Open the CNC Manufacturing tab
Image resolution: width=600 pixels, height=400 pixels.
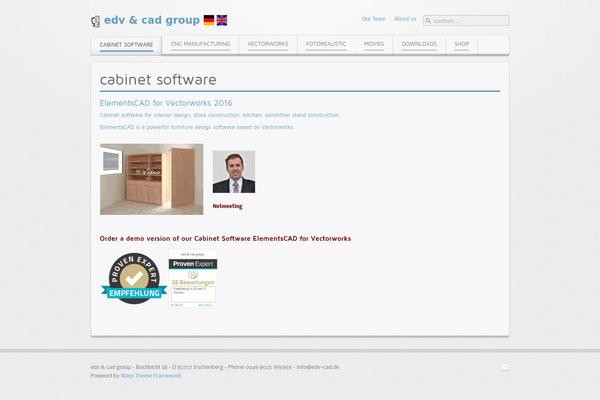coord(201,44)
